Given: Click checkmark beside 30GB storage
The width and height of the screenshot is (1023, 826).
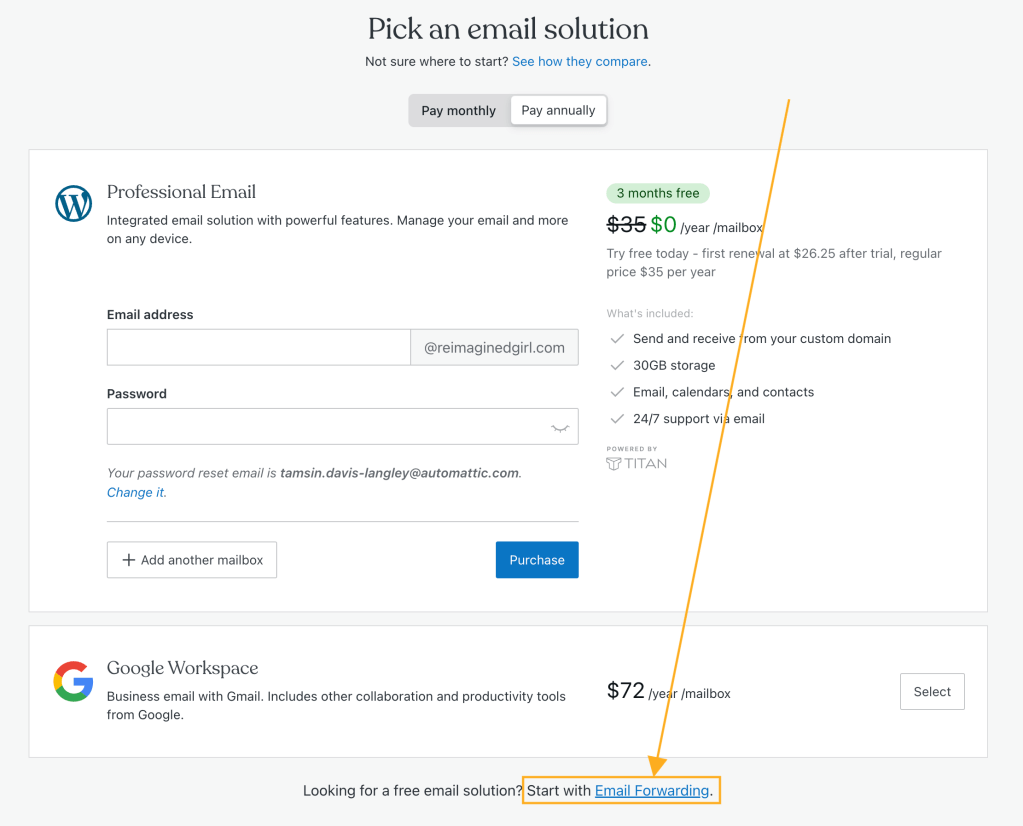Looking at the screenshot, I should pyautogui.click(x=617, y=365).
